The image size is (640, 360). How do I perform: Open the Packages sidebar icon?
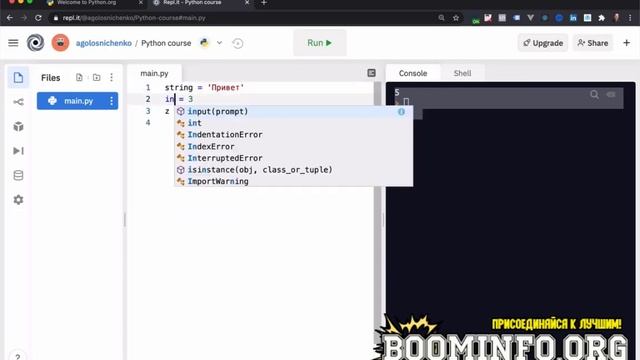18,127
